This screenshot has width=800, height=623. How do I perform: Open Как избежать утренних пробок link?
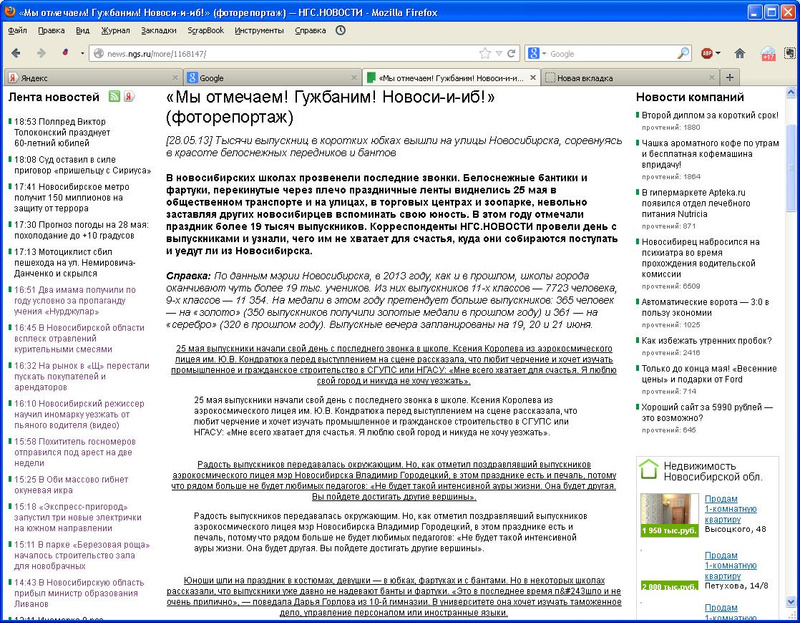tap(707, 340)
